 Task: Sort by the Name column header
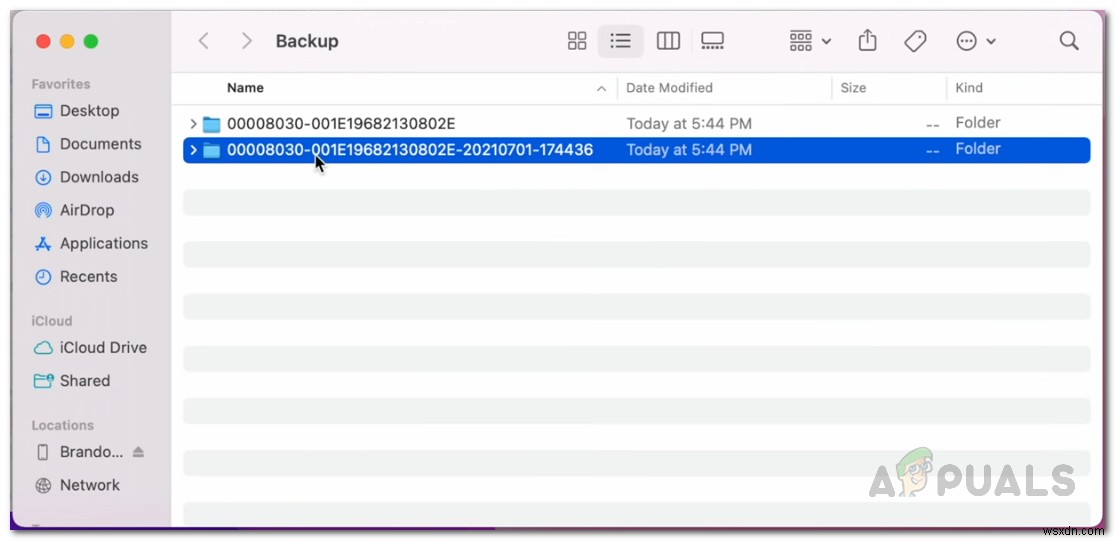pos(245,88)
